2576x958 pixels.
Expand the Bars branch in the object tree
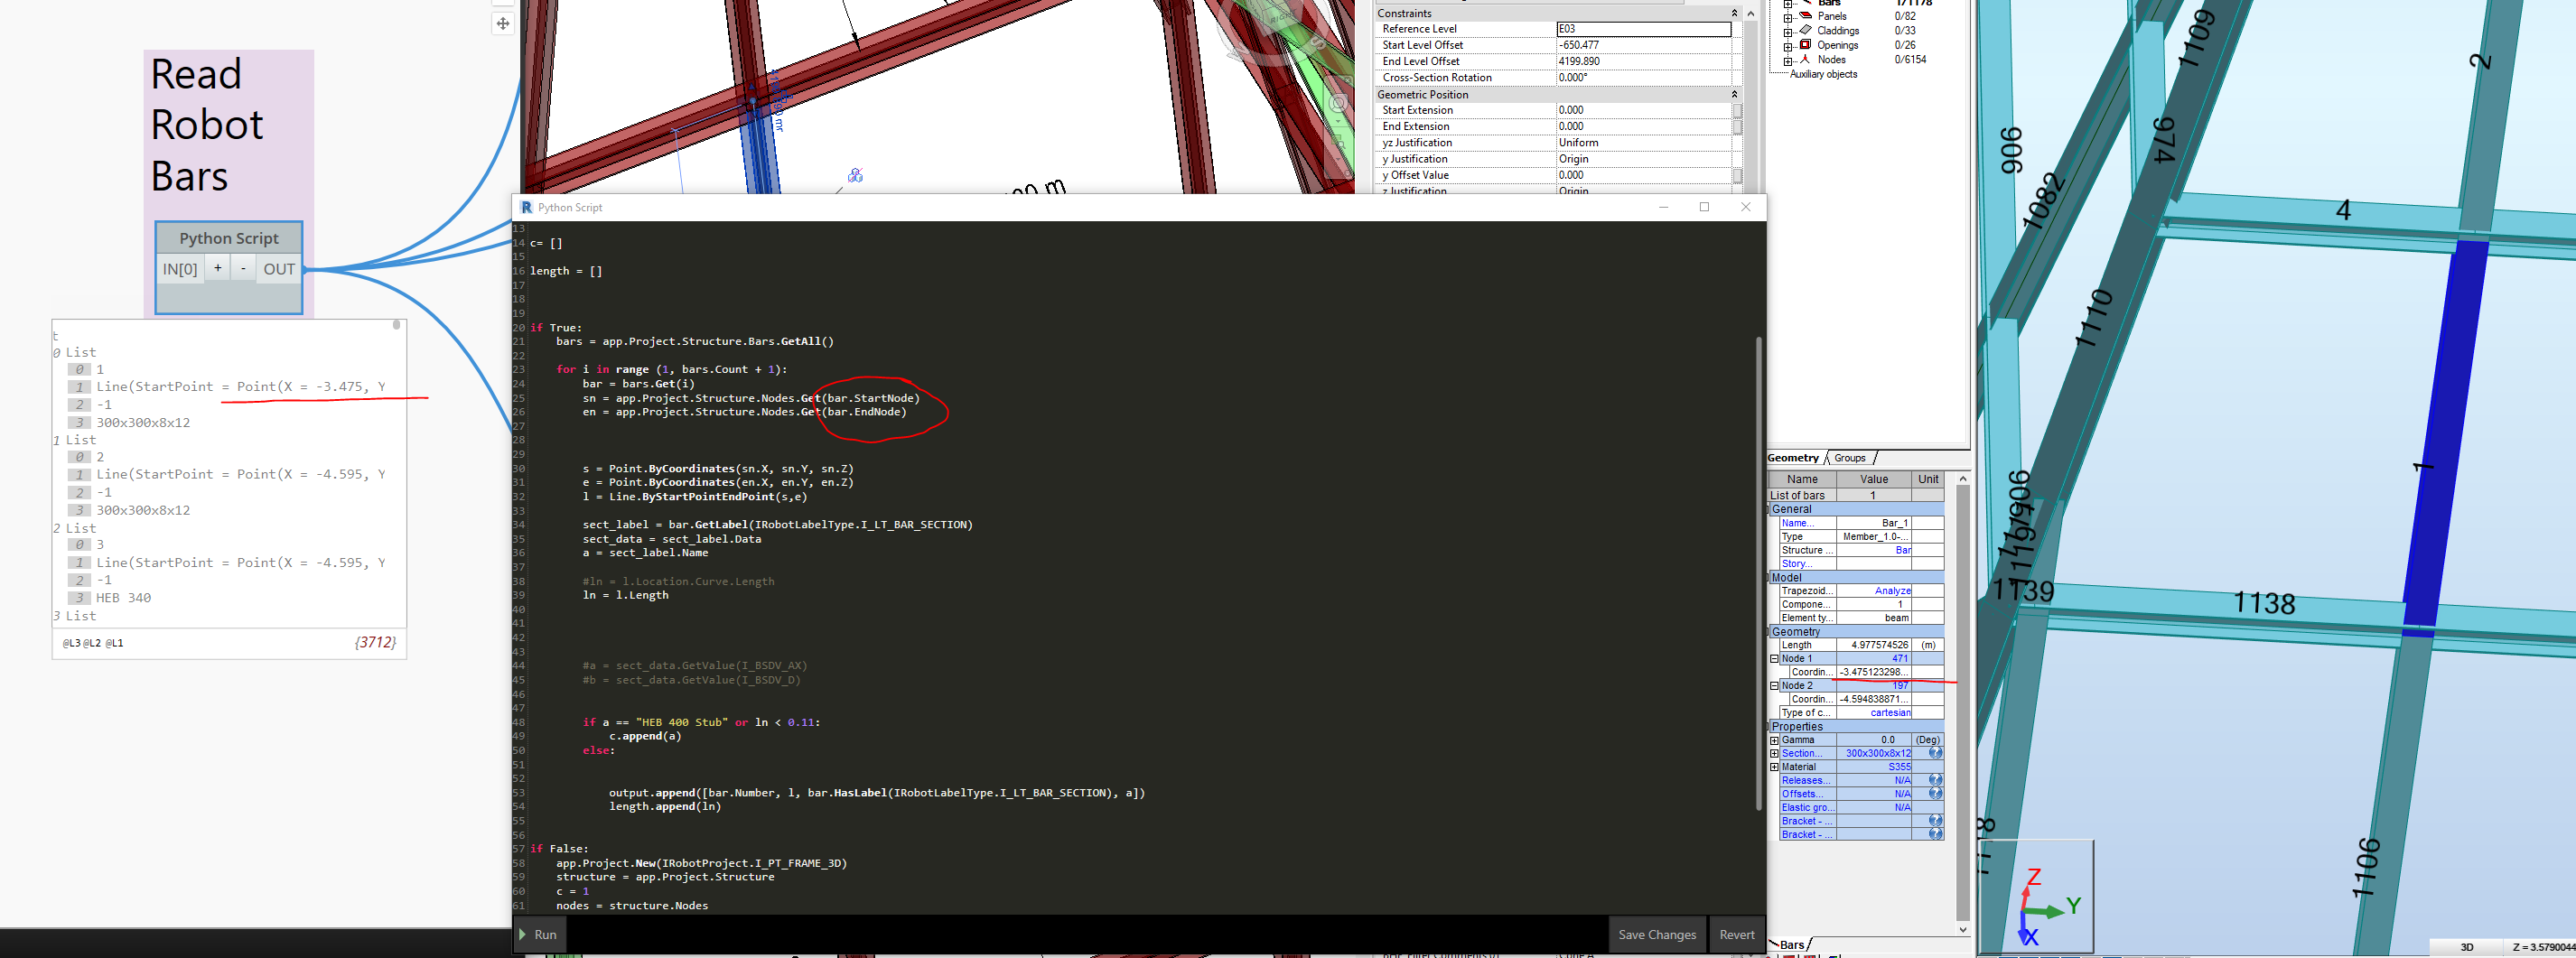tap(1788, 3)
